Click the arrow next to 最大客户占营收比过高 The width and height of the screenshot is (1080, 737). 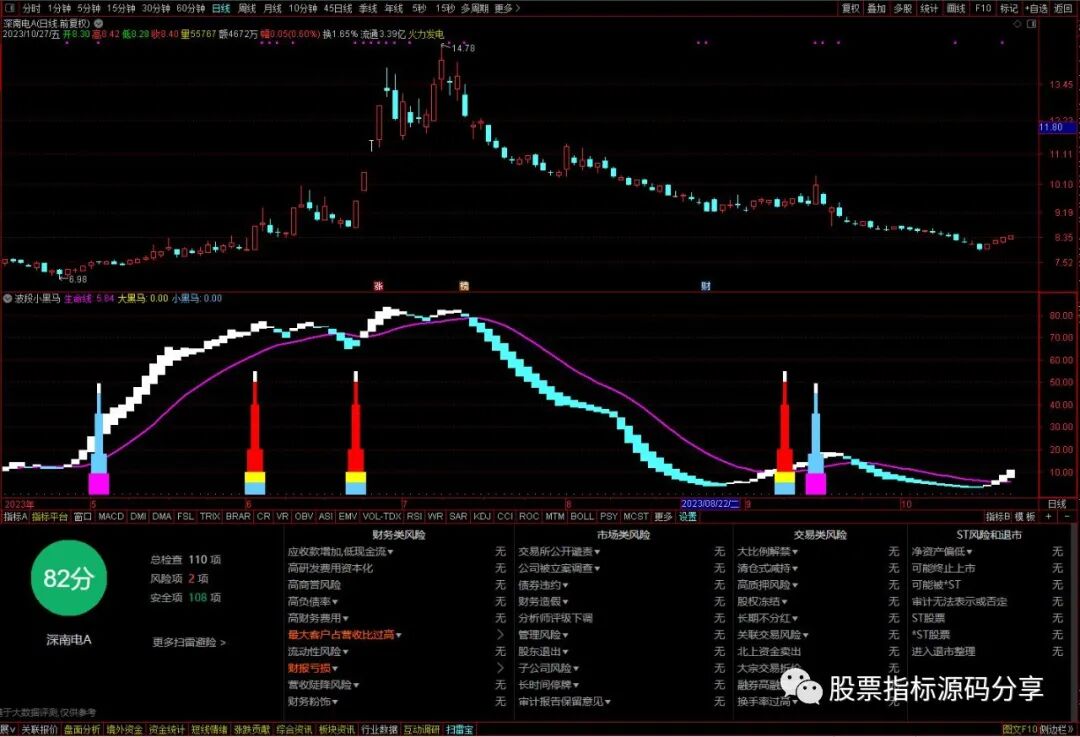click(x=501, y=634)
